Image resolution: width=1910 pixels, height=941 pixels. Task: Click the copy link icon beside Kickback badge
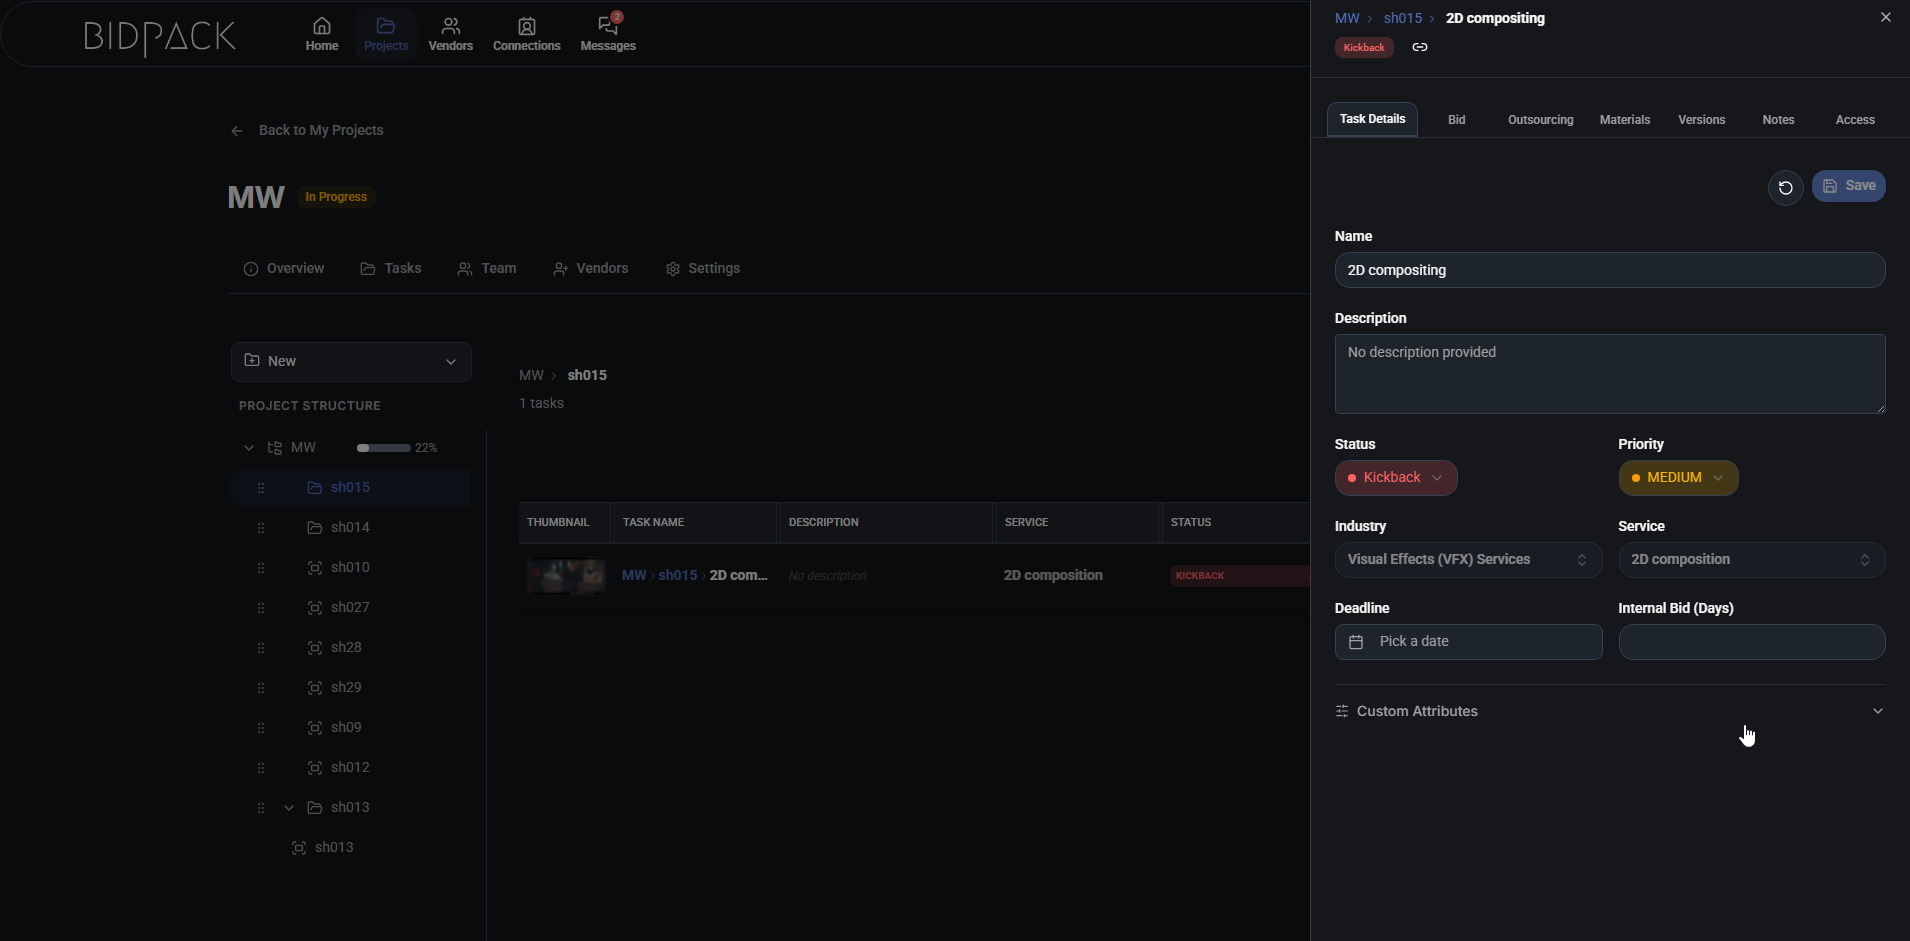point(1419,47)
